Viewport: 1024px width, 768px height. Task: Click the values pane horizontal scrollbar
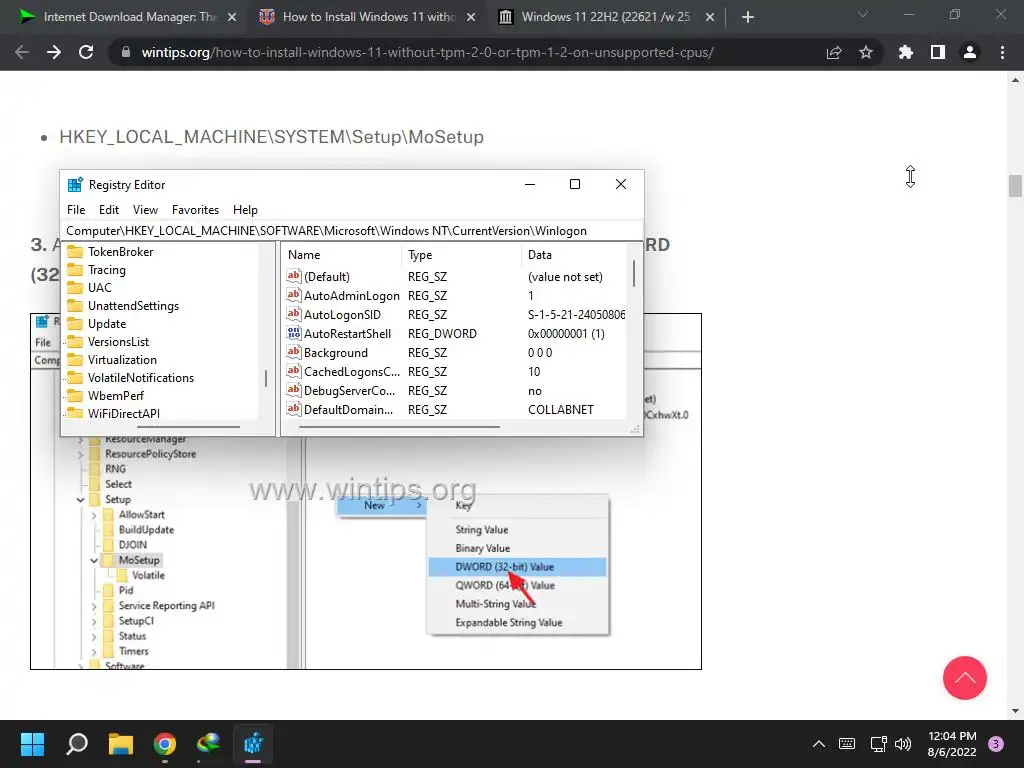pyautogui.click(x=399, y=427)
